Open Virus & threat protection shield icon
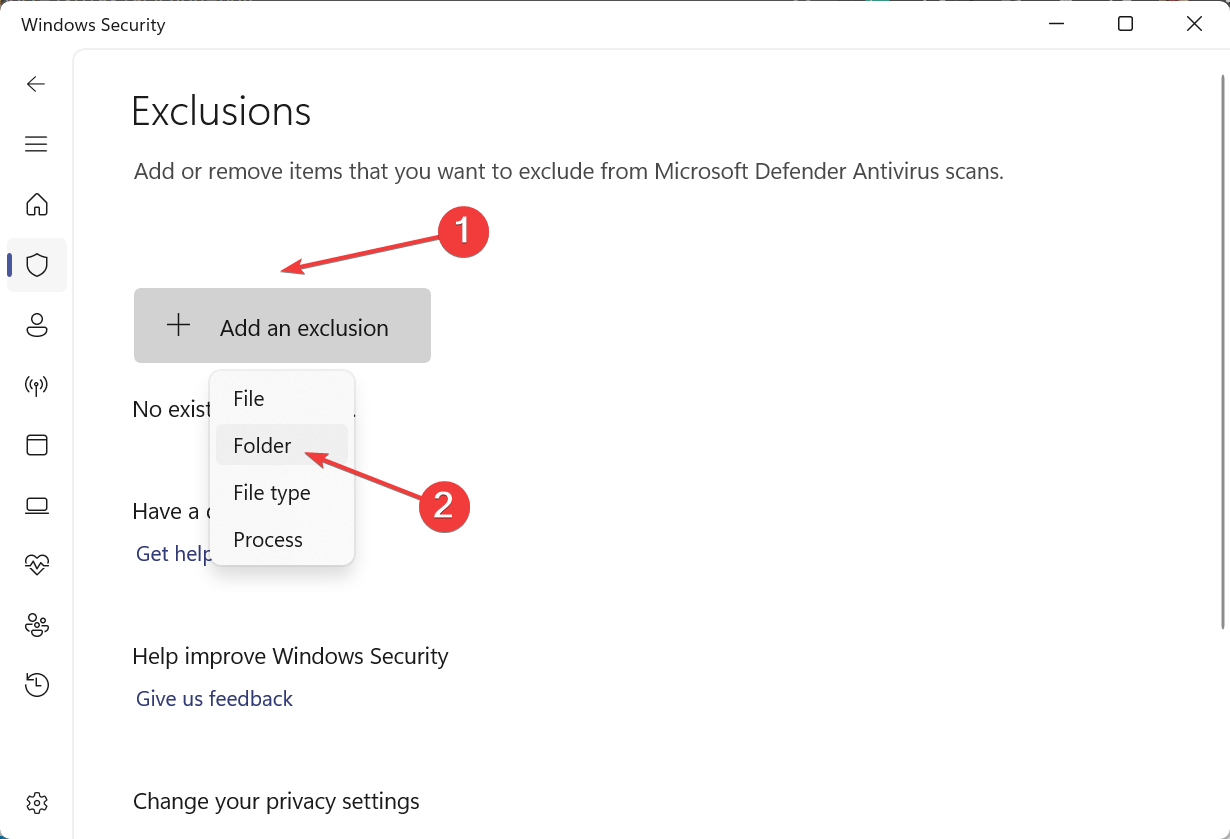The image size is (1230, 839). 37,265
